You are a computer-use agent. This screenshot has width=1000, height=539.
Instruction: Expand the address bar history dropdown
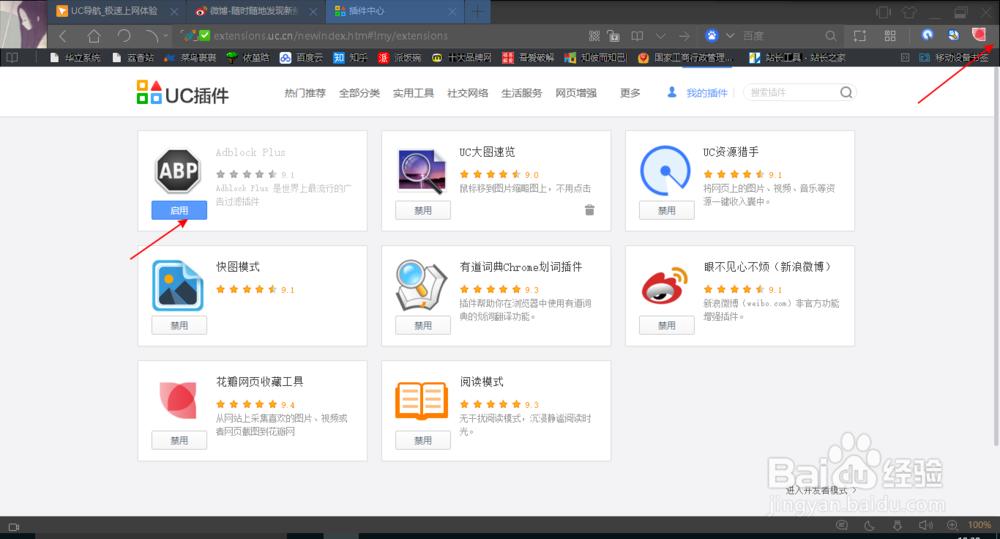coord(661,36)
